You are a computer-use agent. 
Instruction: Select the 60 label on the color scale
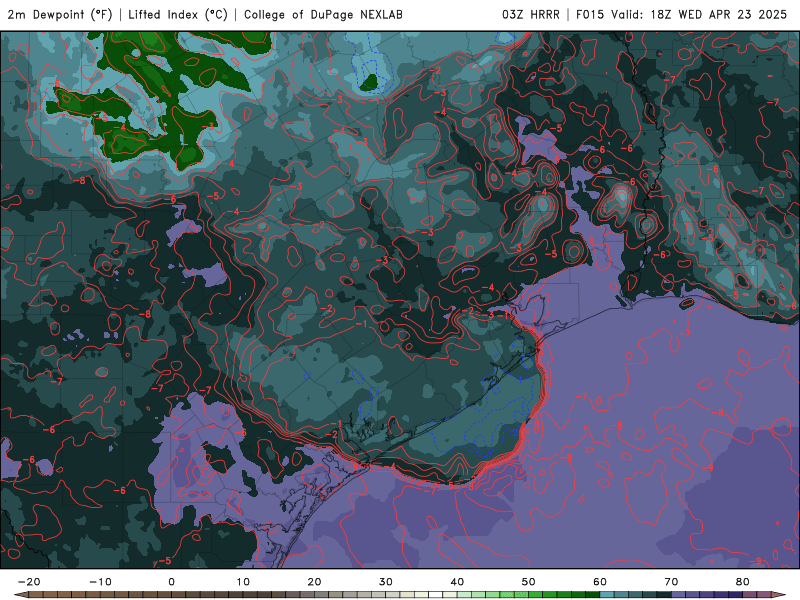(x=600, y=582)
